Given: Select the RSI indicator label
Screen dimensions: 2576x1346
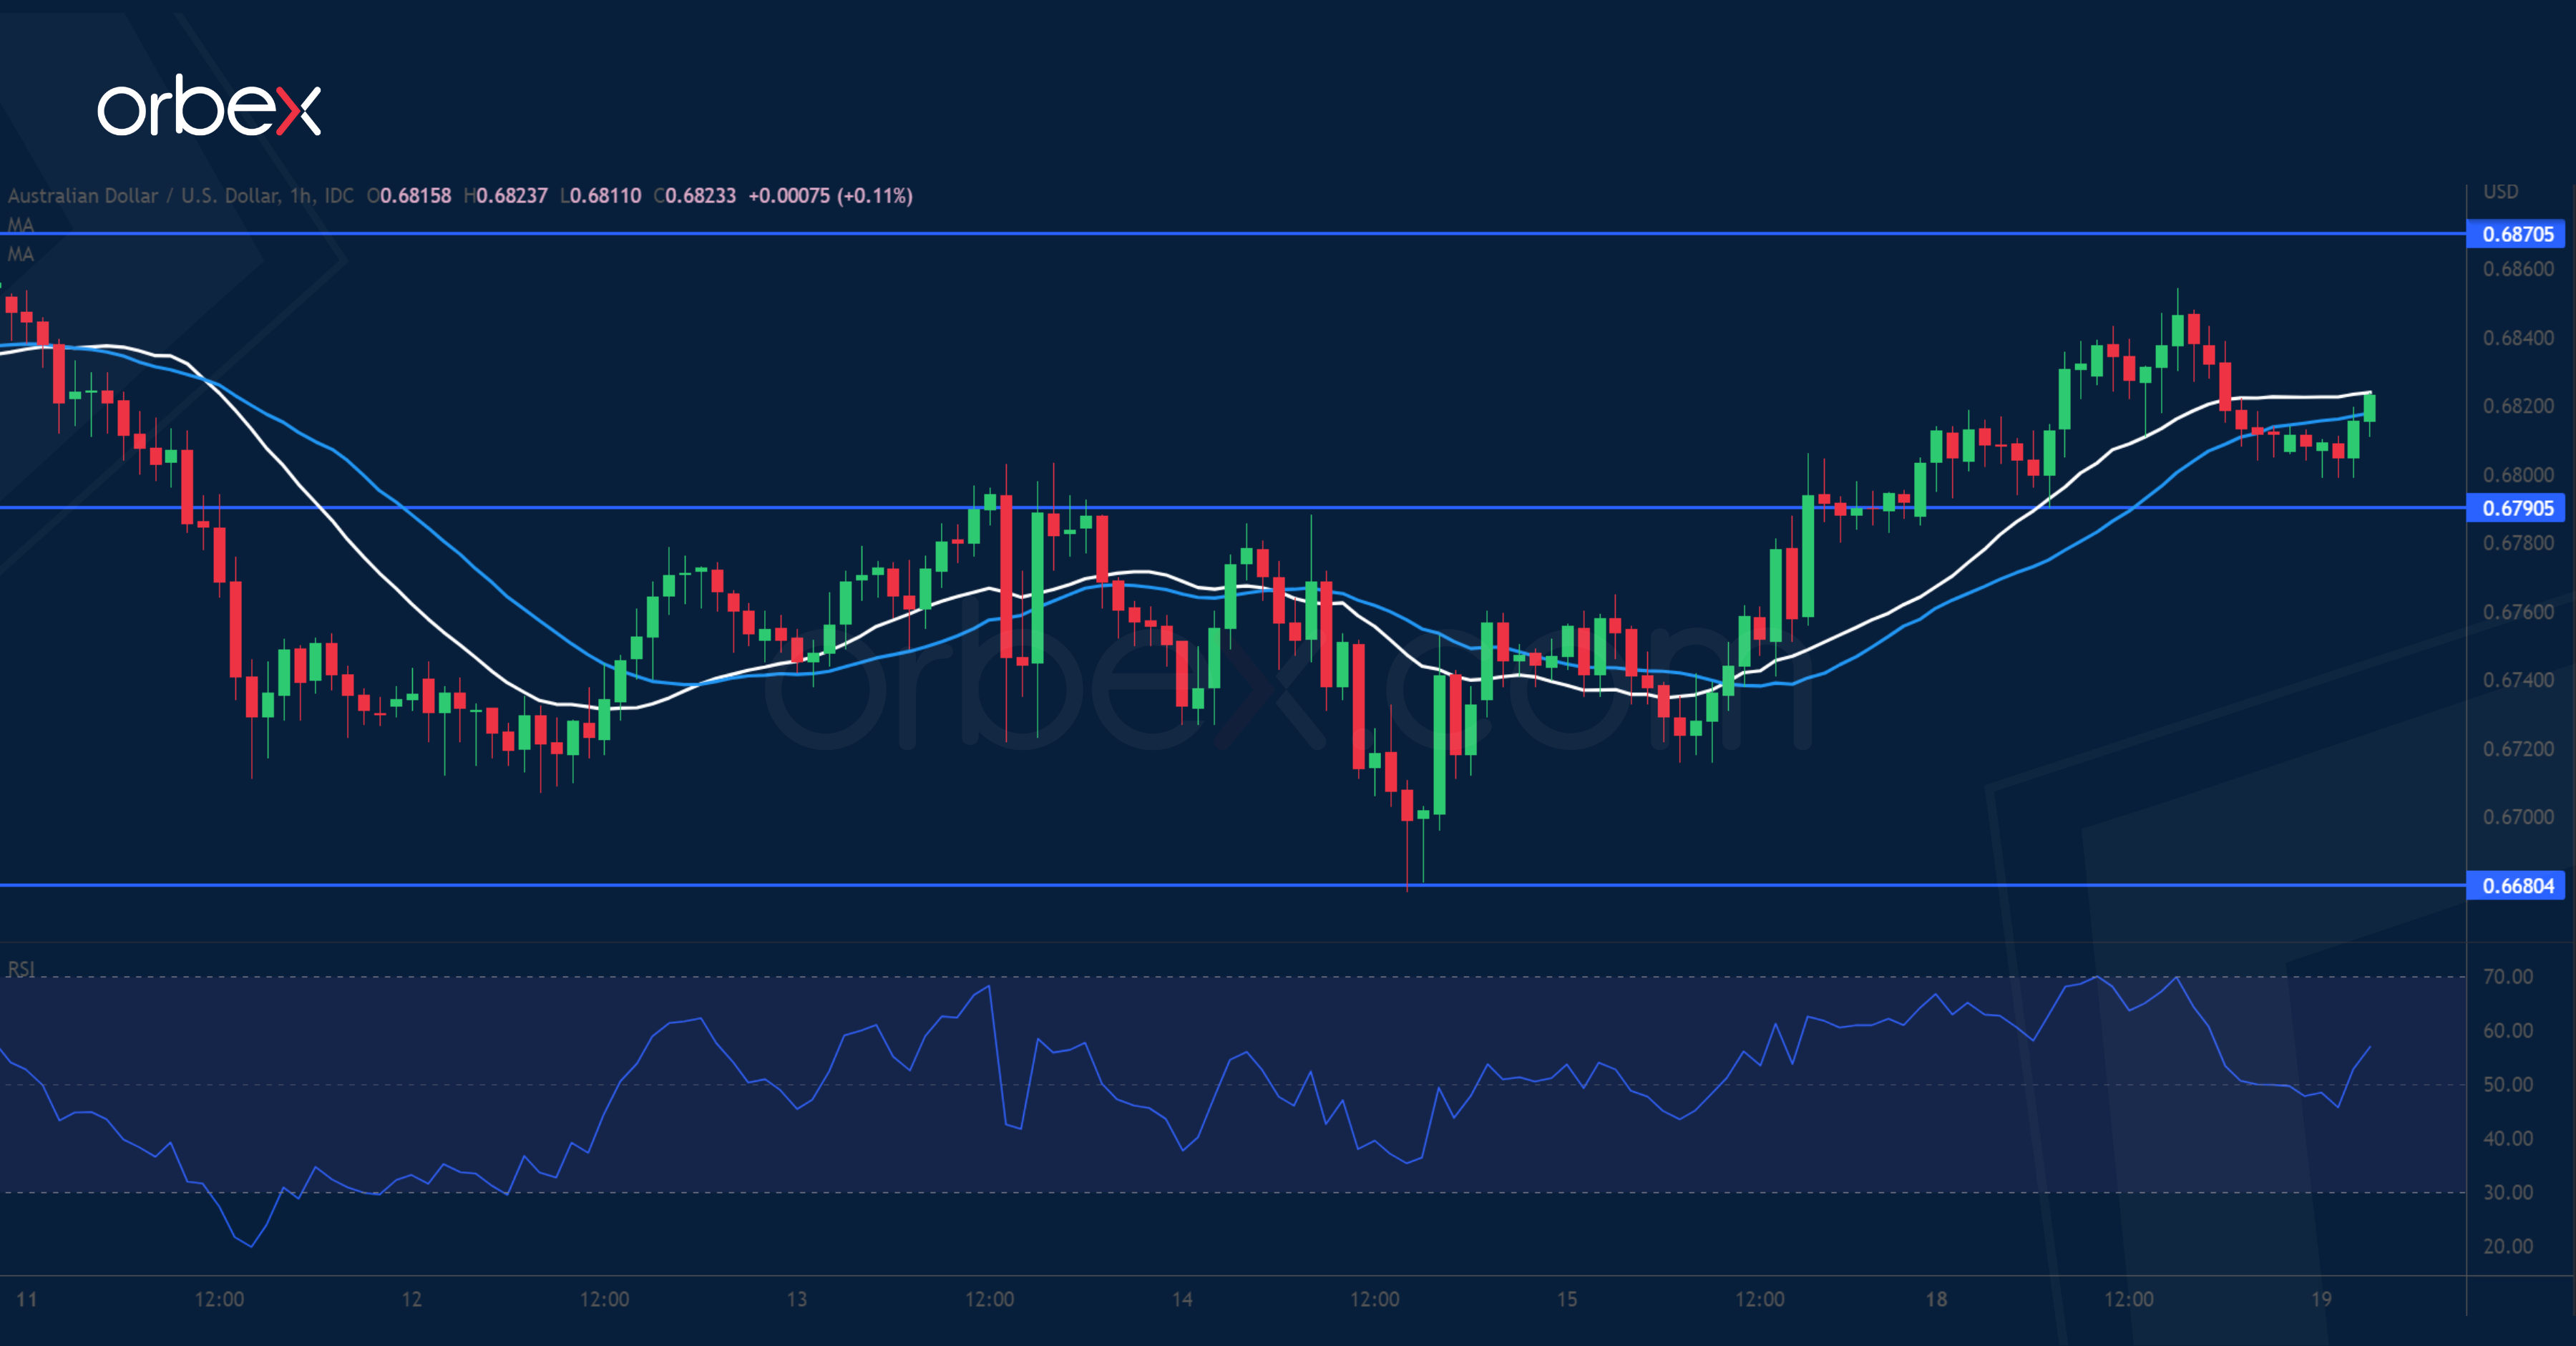Looking at the screenshot, I should pyautogui.click(x=21, y=969).
